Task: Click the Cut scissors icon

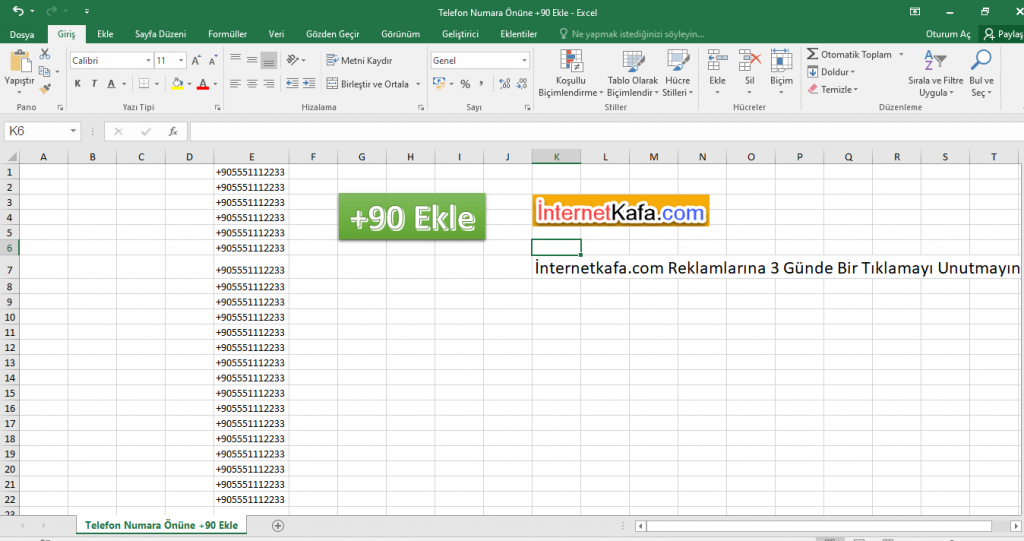Action: click(44, 54)
